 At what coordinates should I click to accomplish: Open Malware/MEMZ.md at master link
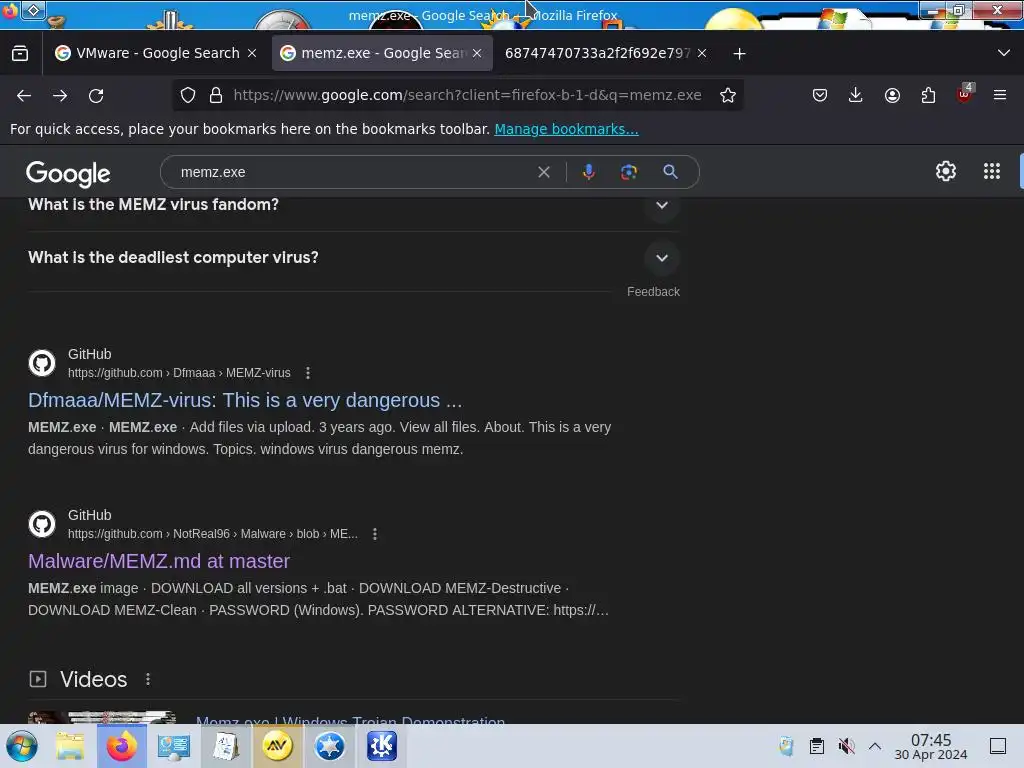point(159,561)
